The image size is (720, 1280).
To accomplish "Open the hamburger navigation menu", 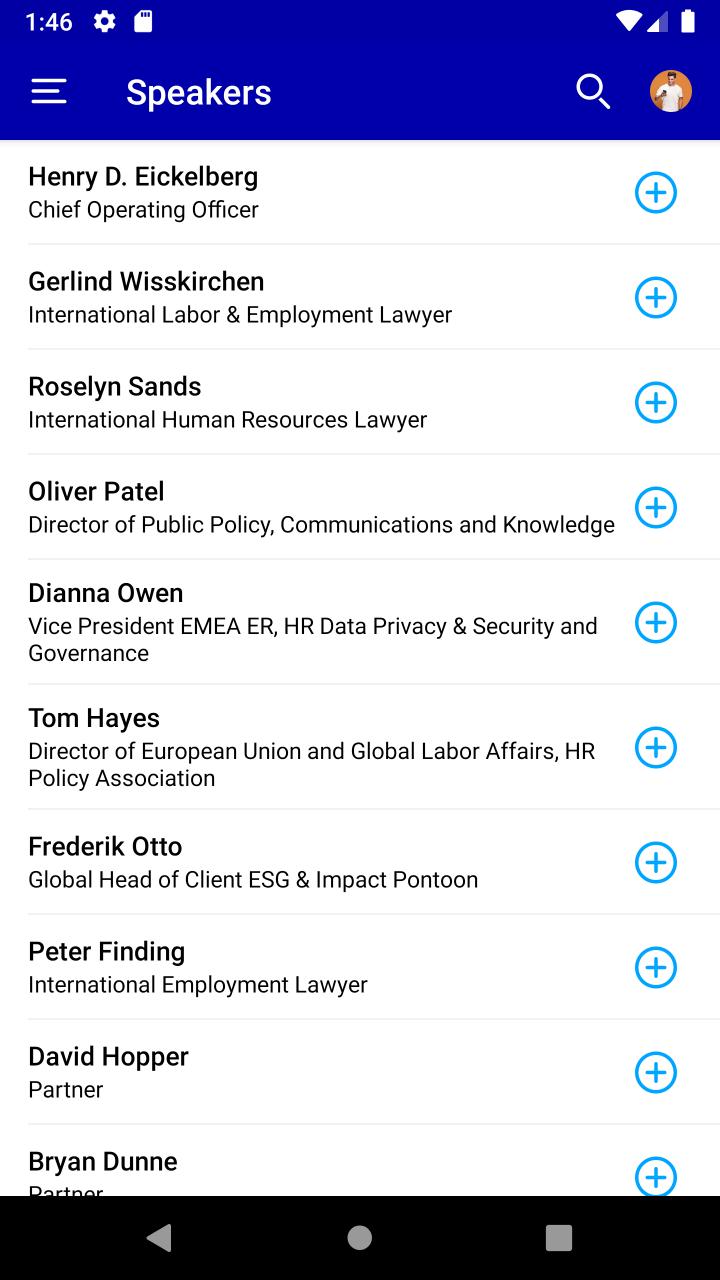I will point(49,92).
